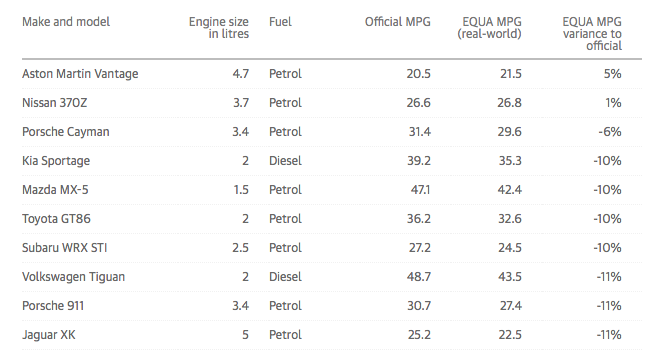
Task: Click the 5% variance for Aston Martin
Action: pos(613,74)
